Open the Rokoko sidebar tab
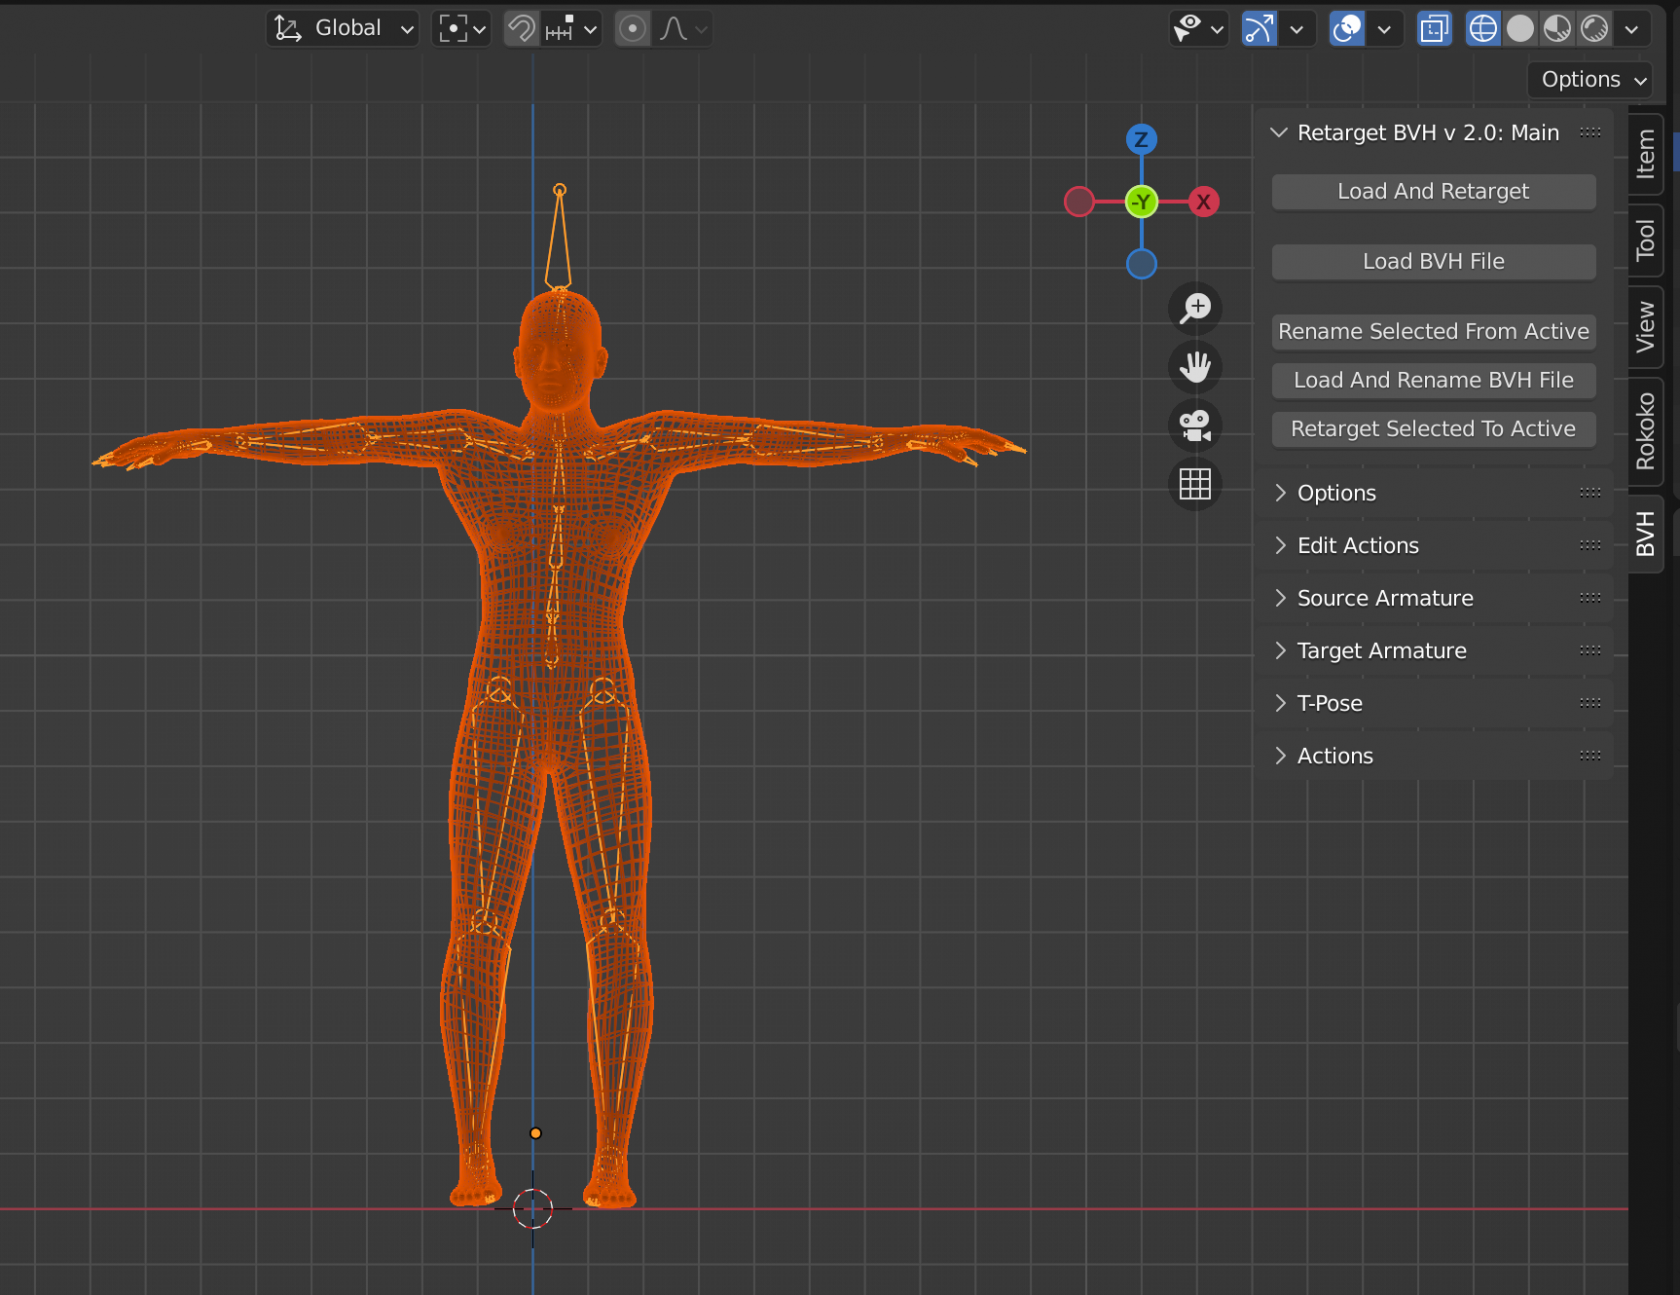Viewport: 1680px width, 1295px height. (1645, 431)
